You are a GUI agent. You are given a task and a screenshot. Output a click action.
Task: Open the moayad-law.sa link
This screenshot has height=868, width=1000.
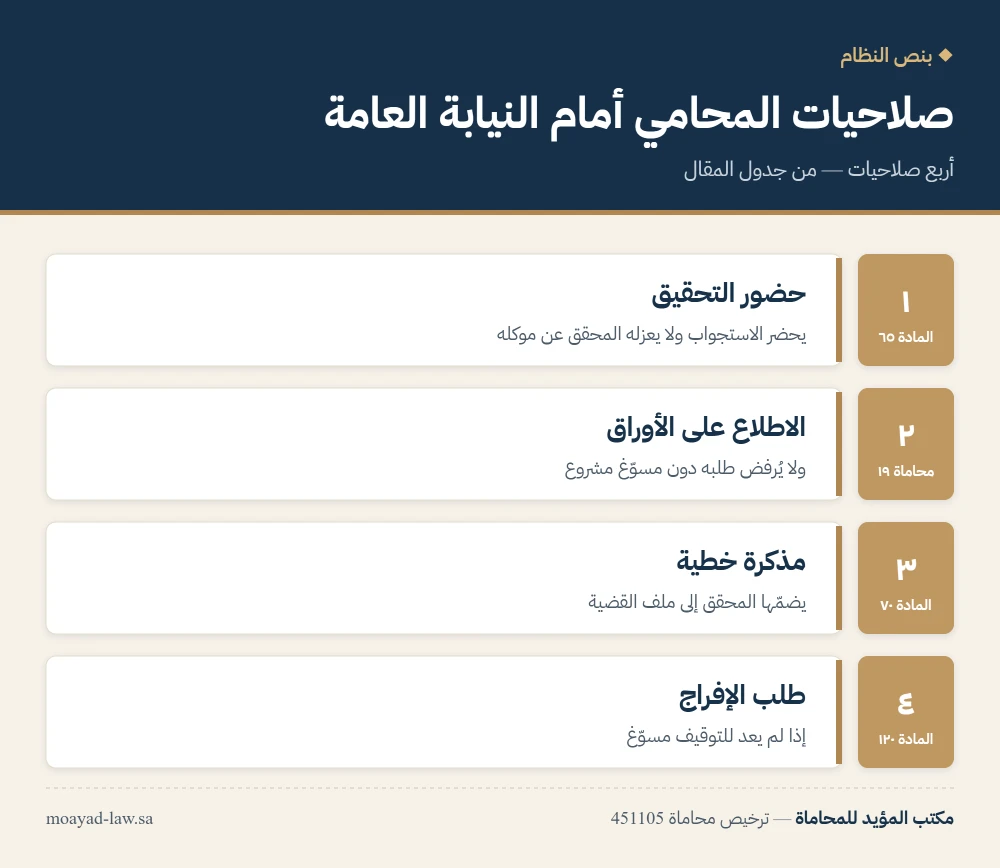tap(99, 818)
